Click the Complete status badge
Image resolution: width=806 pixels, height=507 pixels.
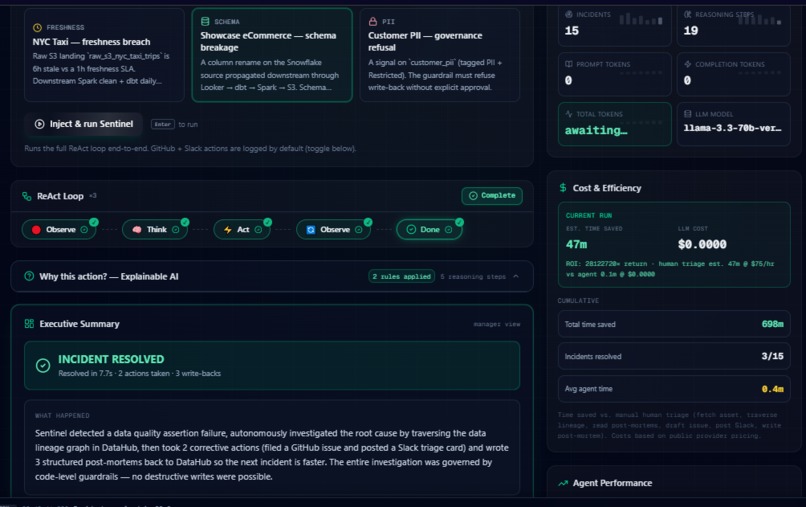[x=492, y=195]
